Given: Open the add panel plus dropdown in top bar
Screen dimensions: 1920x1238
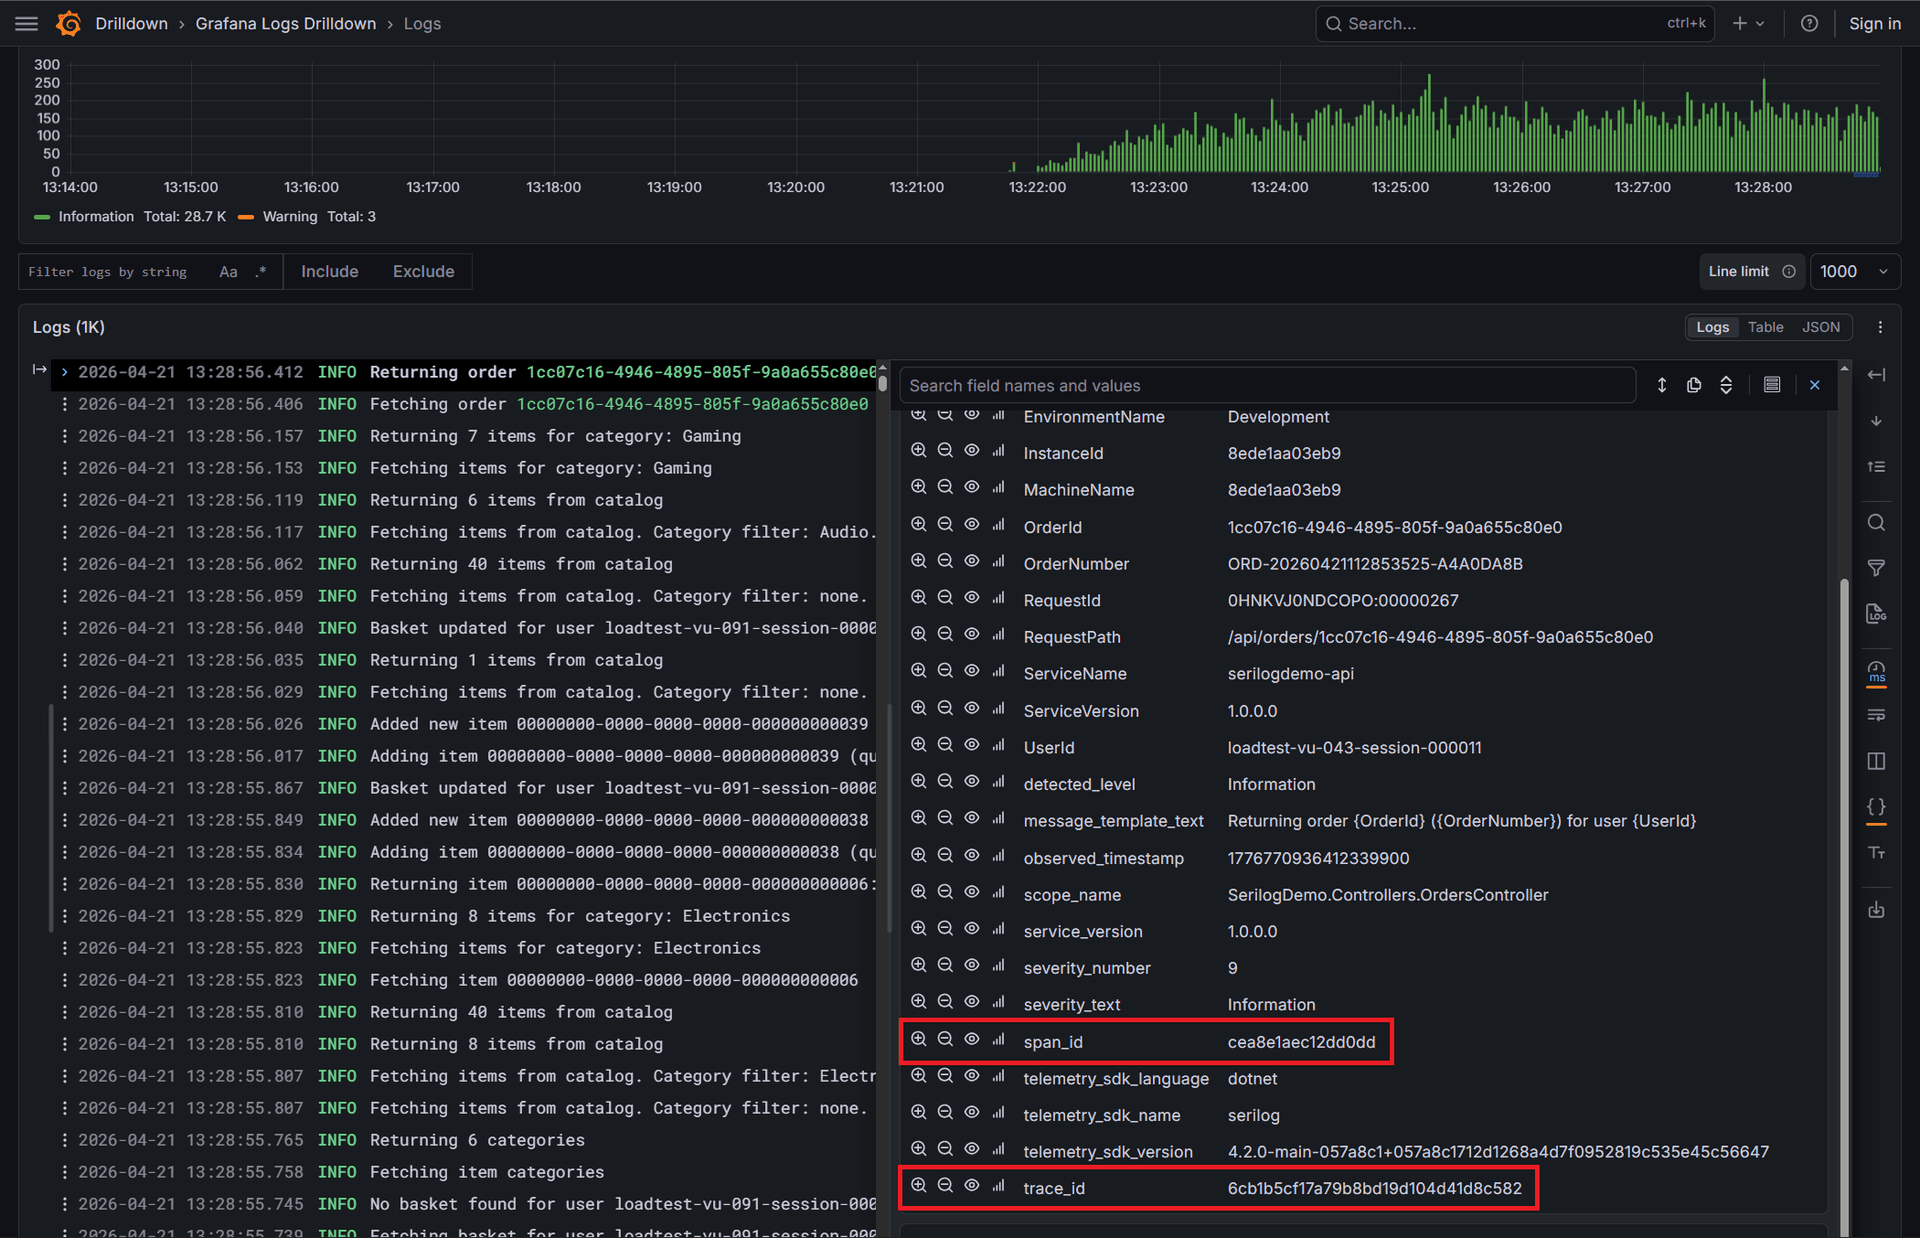Looking at the screenshot, I should point(1748,23).
